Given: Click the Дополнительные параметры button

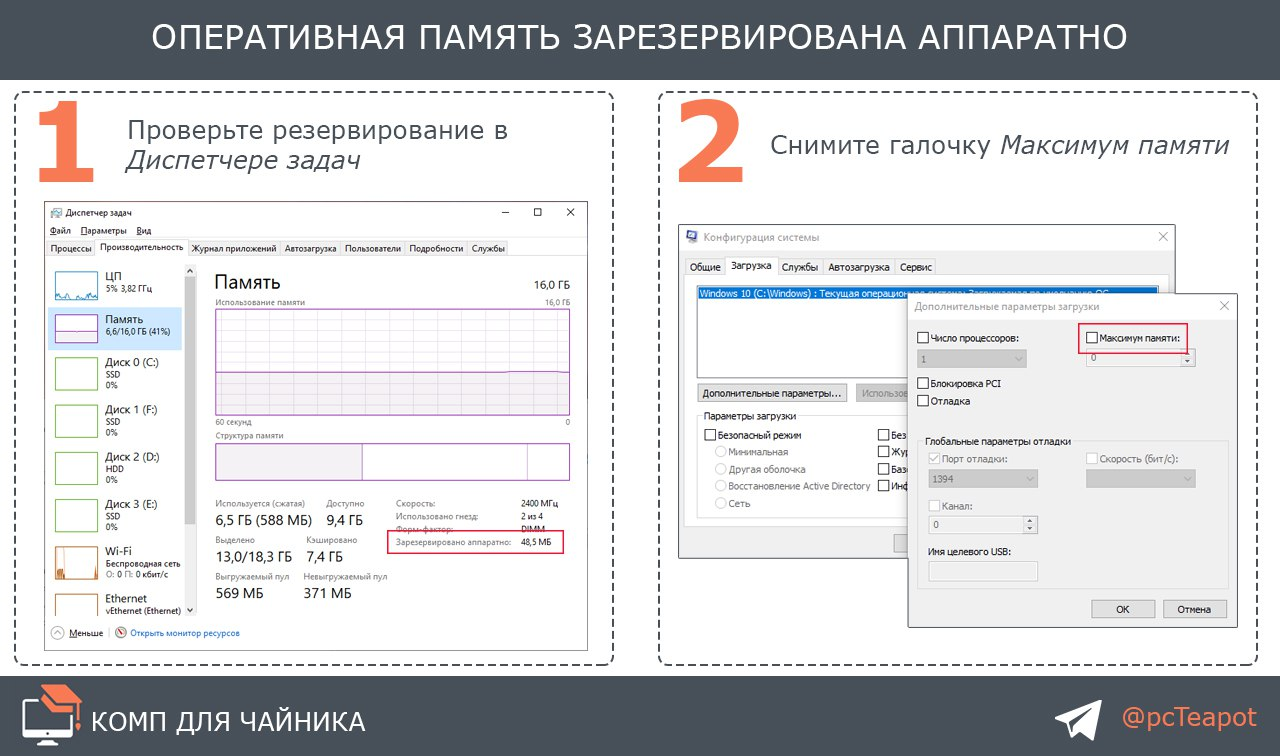Looking at the screenshot, I should point(773,393).
